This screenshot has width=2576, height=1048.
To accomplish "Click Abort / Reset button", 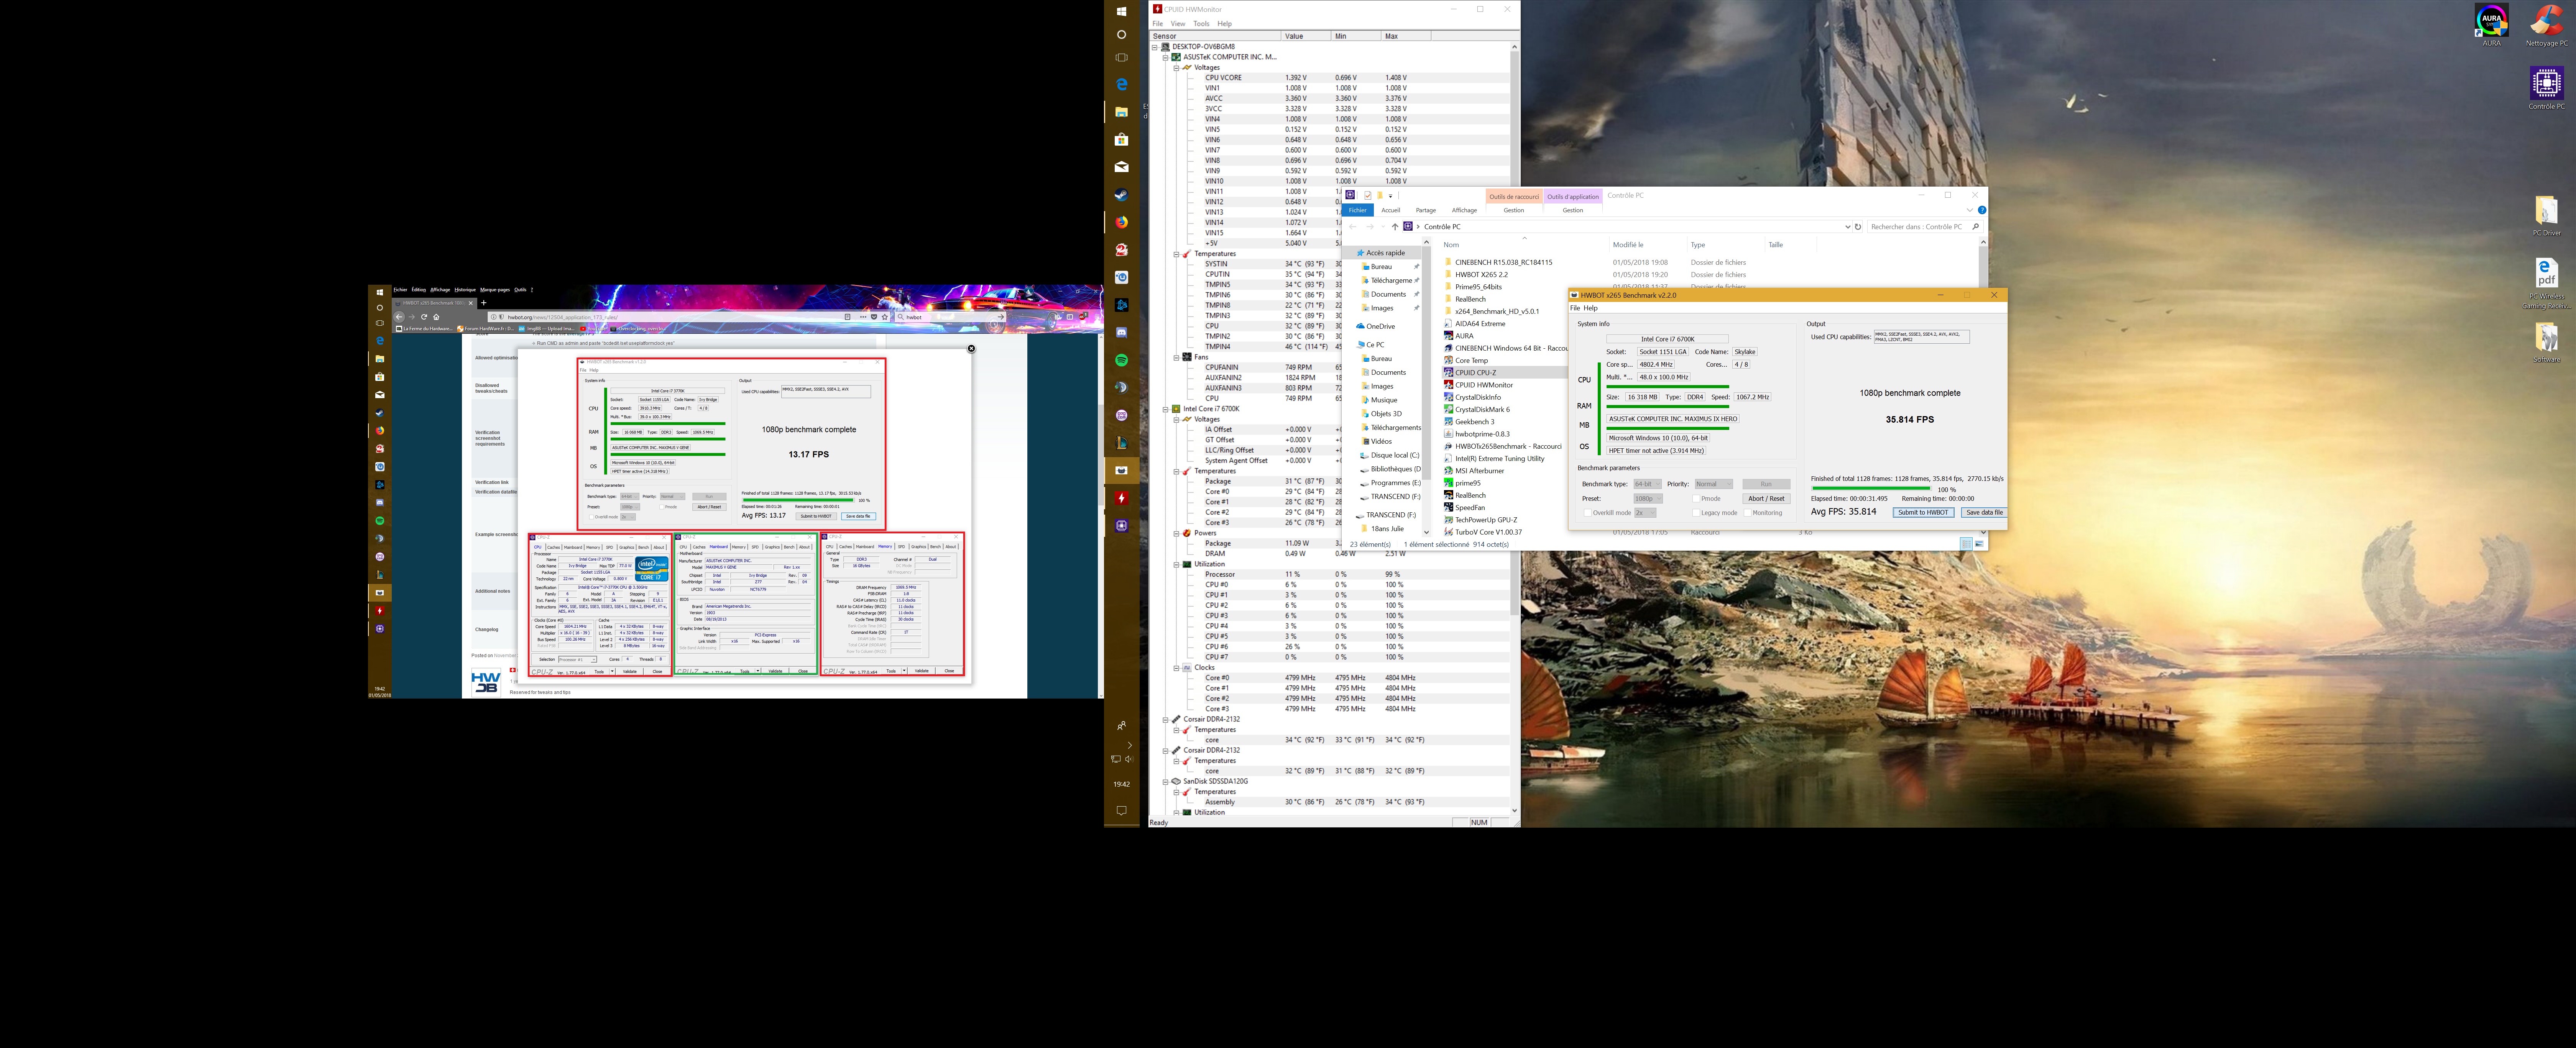I will (x=1766, y=498).
